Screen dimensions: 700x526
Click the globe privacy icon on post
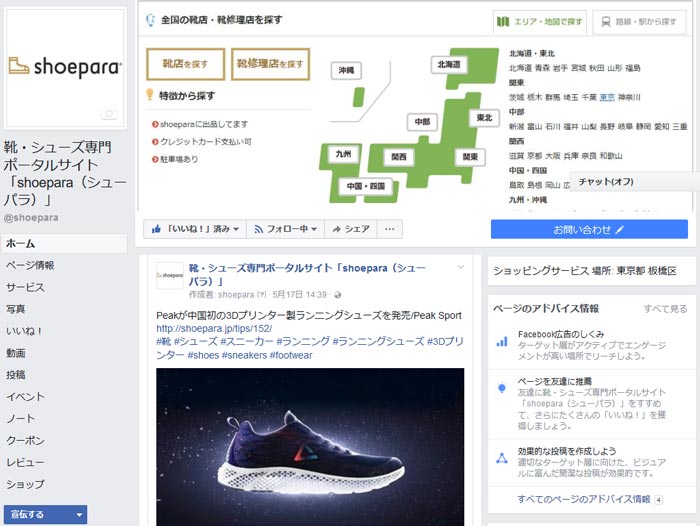338,295
